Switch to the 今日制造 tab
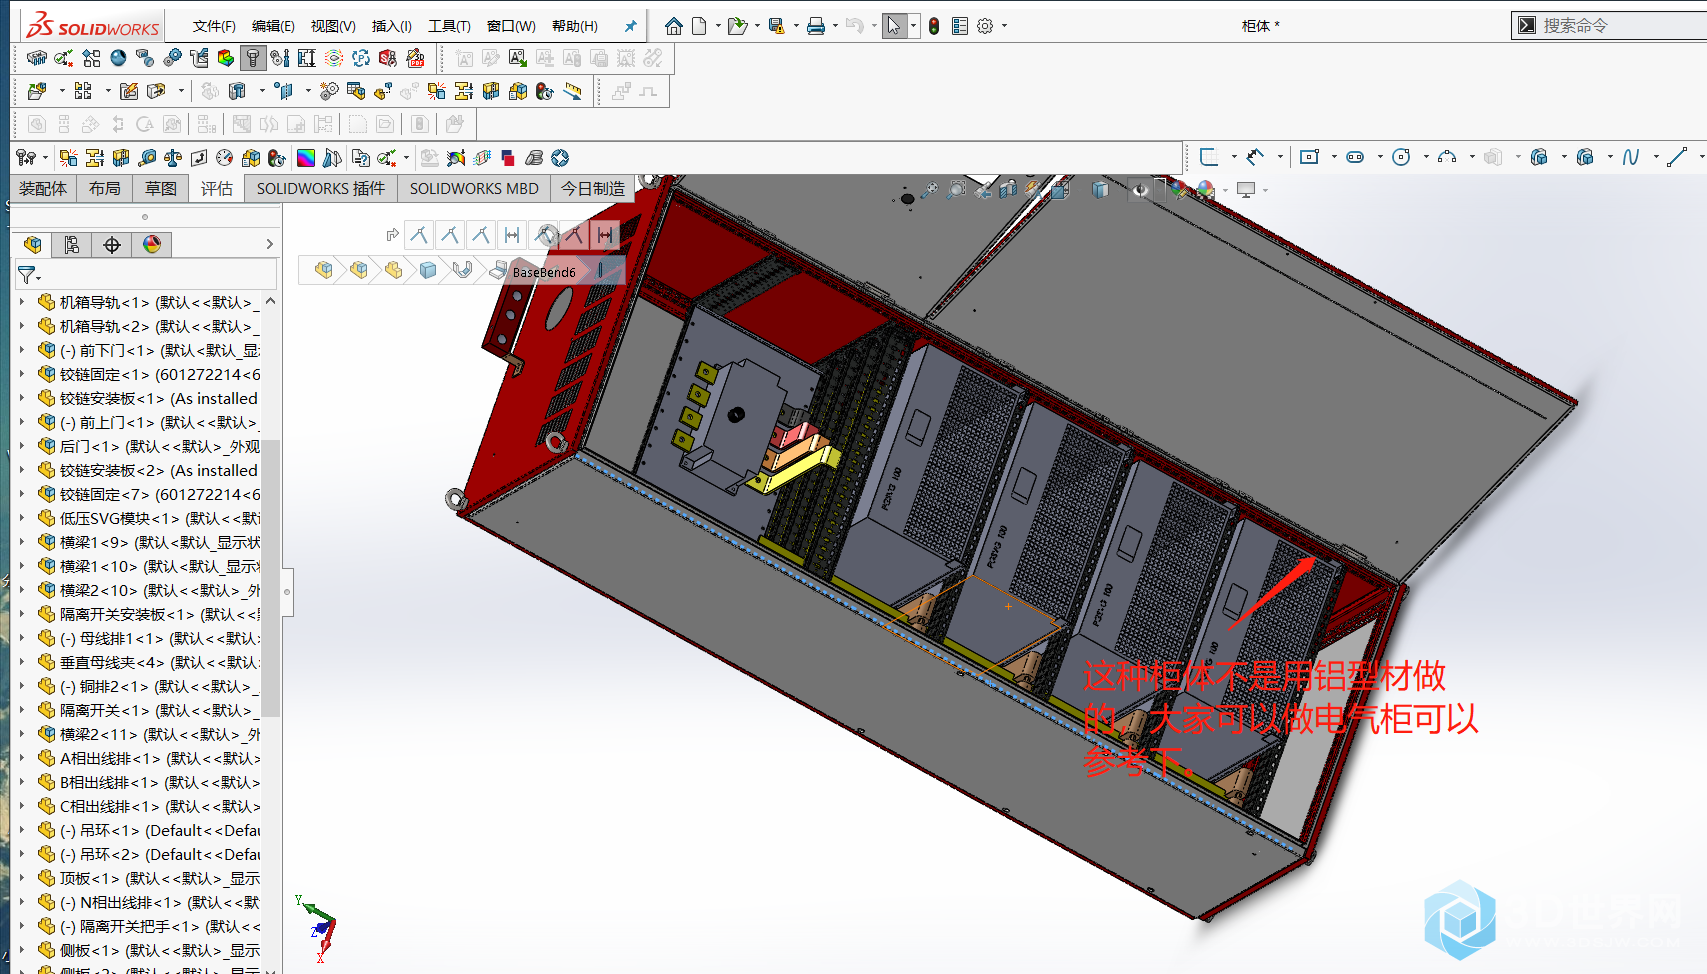Screen dimensions: 1707x974 click(592, 188)
